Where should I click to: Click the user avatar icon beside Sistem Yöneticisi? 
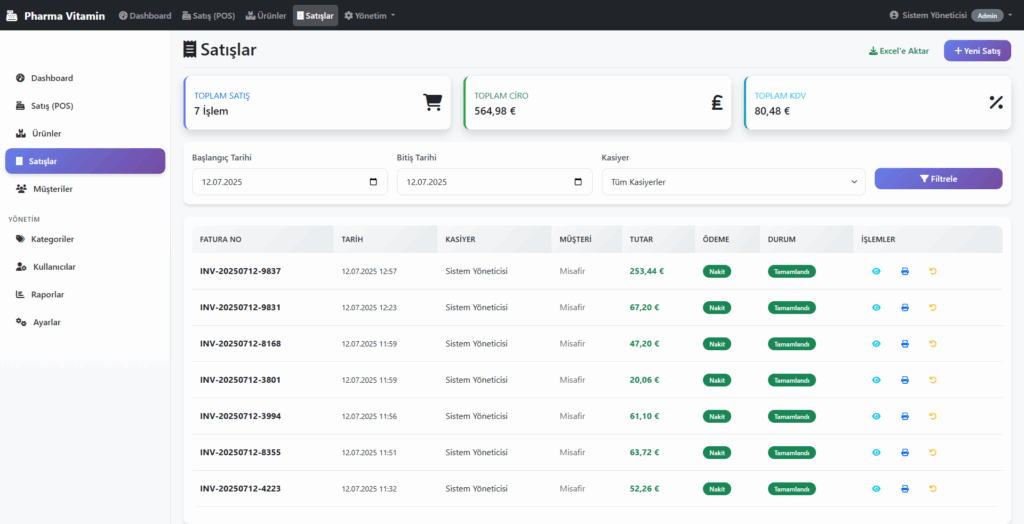894,16
